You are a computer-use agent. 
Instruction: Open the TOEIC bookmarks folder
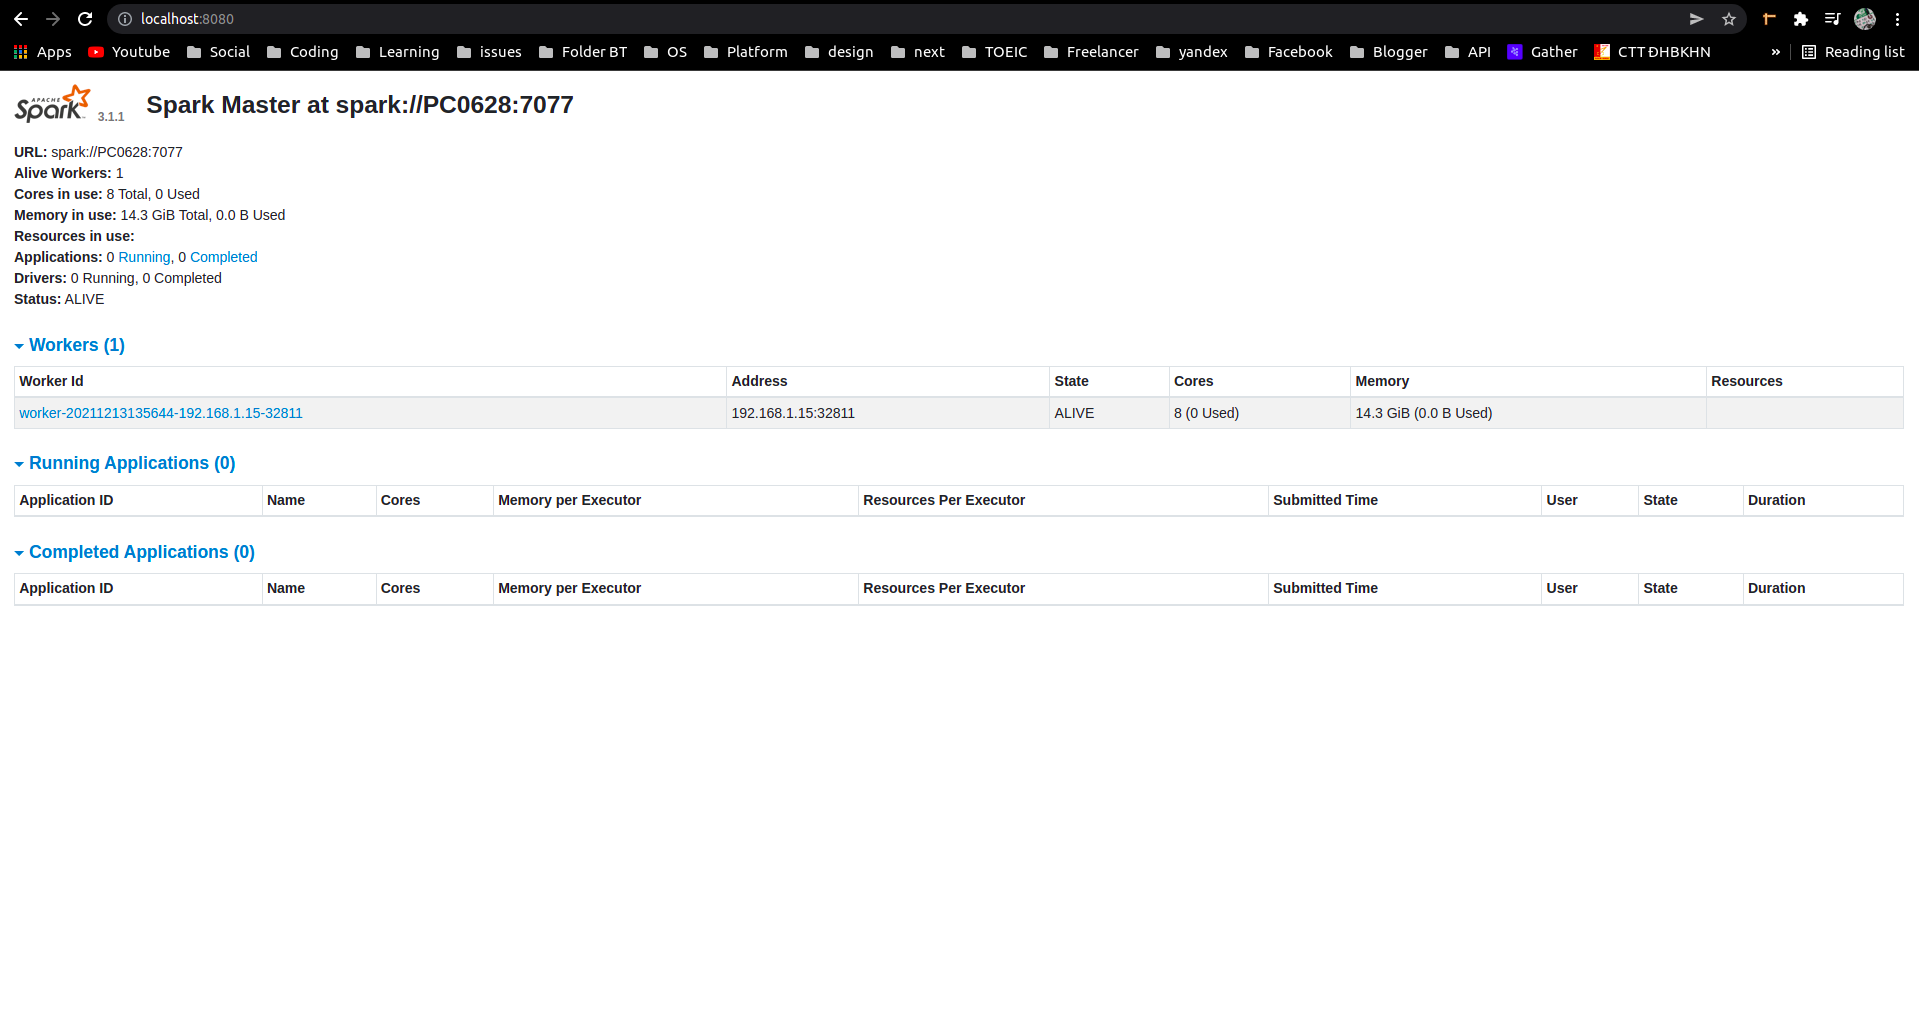coord(994,52)
